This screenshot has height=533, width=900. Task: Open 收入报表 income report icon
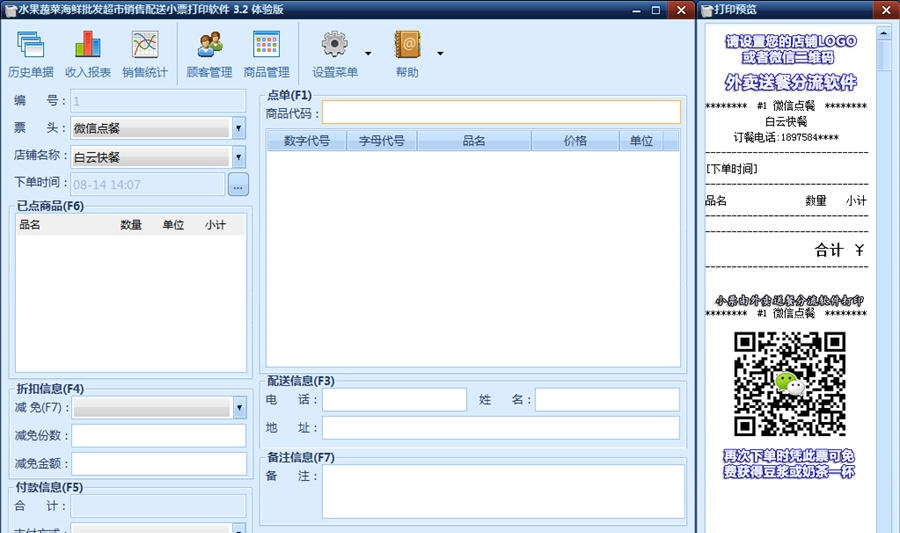coord(88,53)
